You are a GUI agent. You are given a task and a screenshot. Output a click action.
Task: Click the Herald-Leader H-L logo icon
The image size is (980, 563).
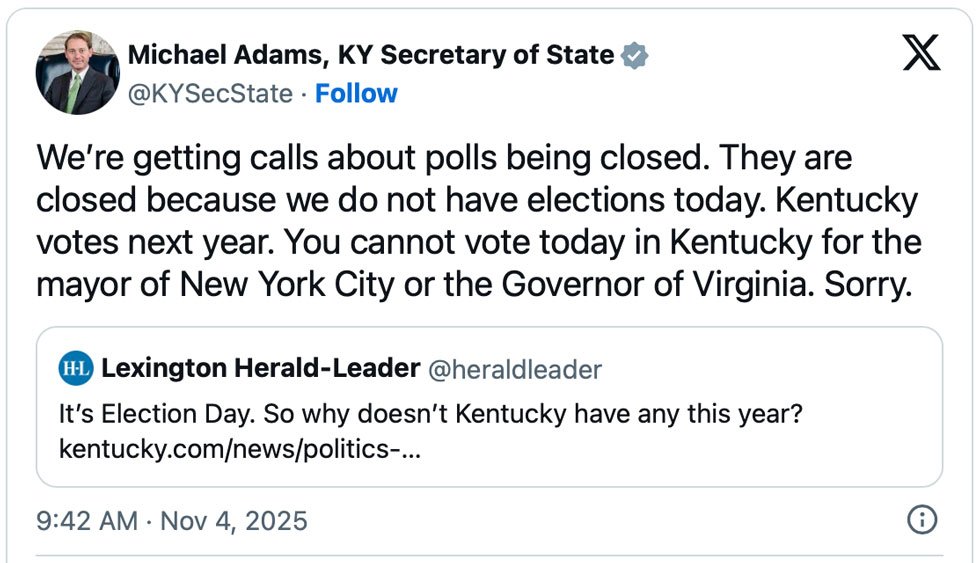coord(76,369)
